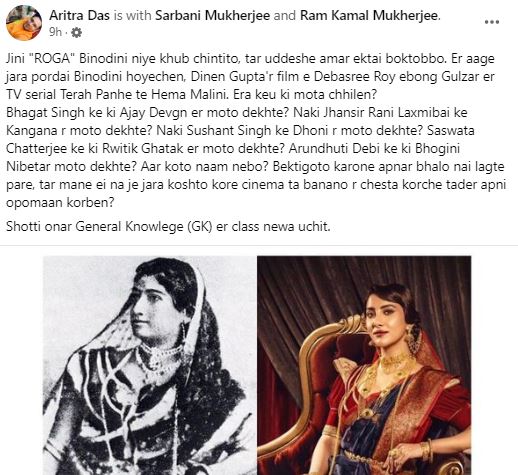The height and width of the screenshot is (475, 518).
Task: Visit tagged Ram Kamal Mukherjee's profile
Action: (x=369, y=15)
